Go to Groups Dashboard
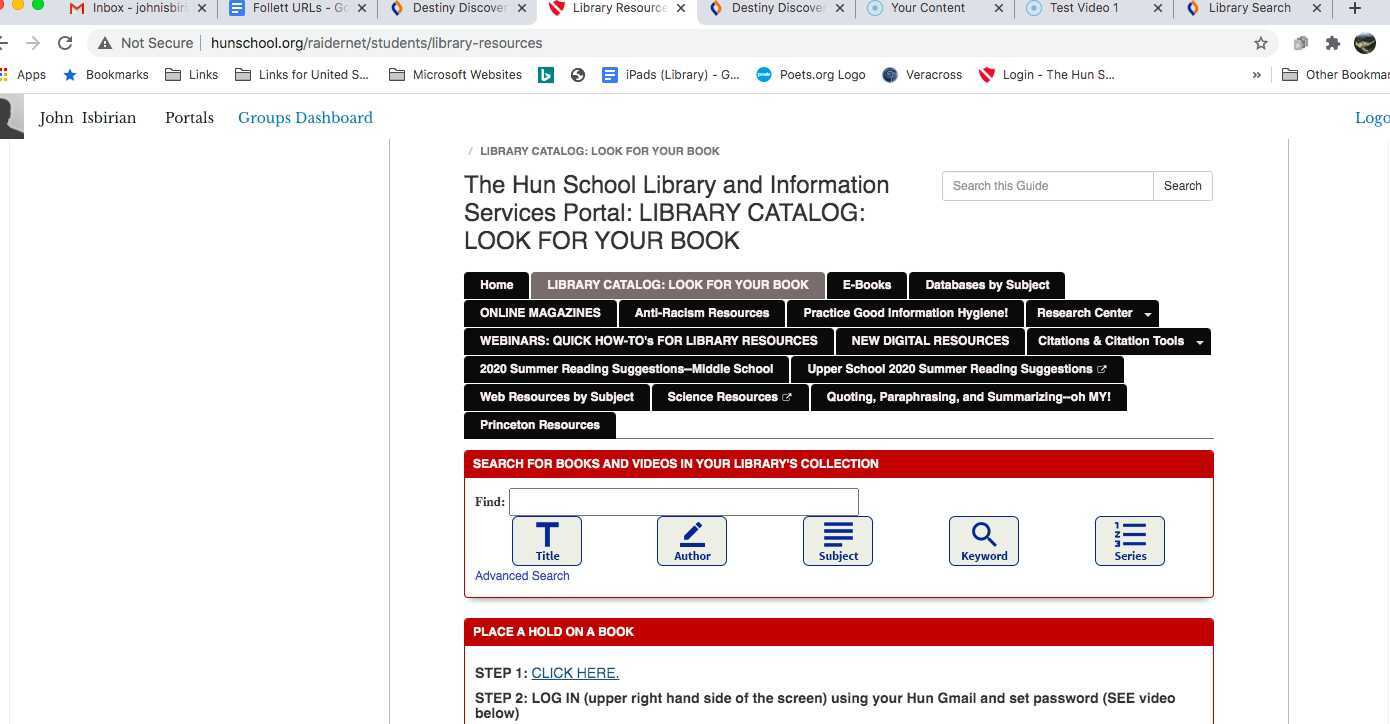Screen dimensions: 1390x724 tap(305, 118)
